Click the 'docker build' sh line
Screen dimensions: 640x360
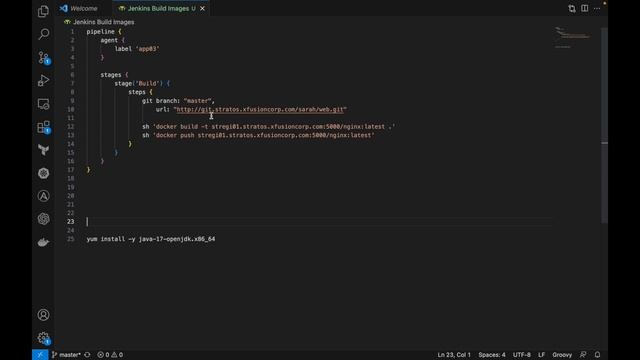(268, 127)
